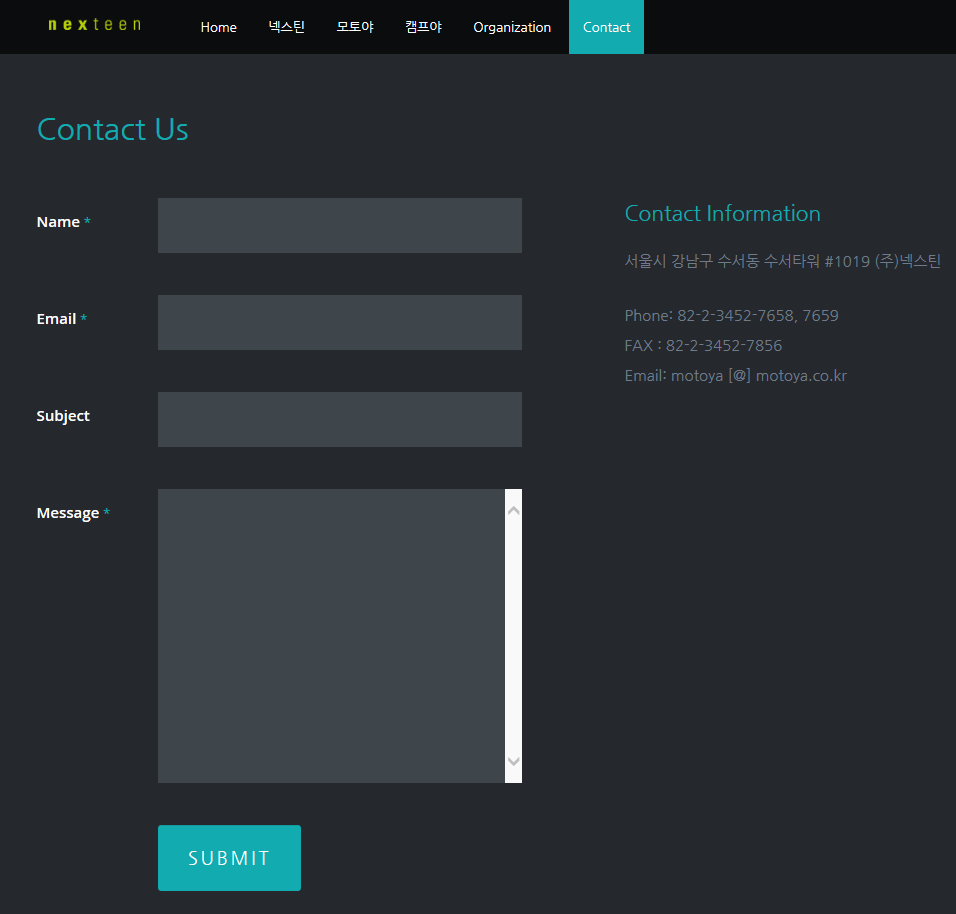Open the 넥스틴 menu item
Screen dimensions: 956x914
[287, 27]
